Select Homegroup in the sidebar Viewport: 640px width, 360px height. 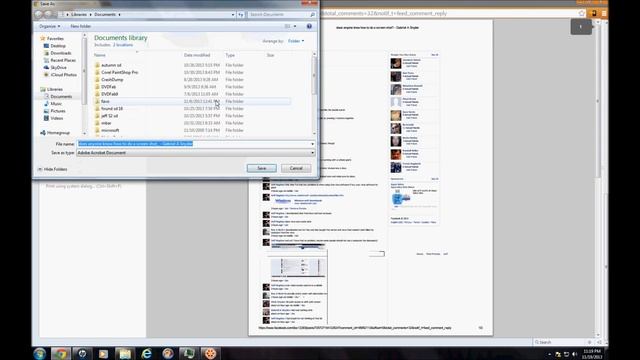point(58,133)
